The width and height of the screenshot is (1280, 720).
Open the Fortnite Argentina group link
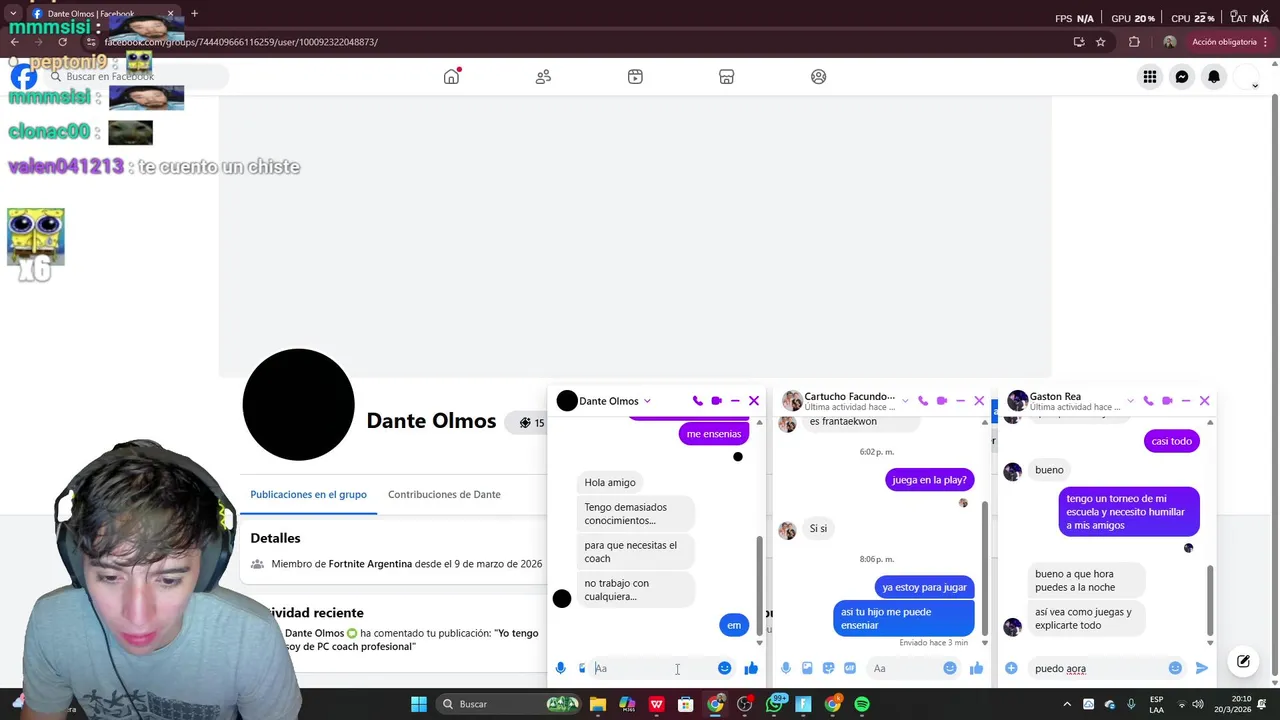(370, 564)
